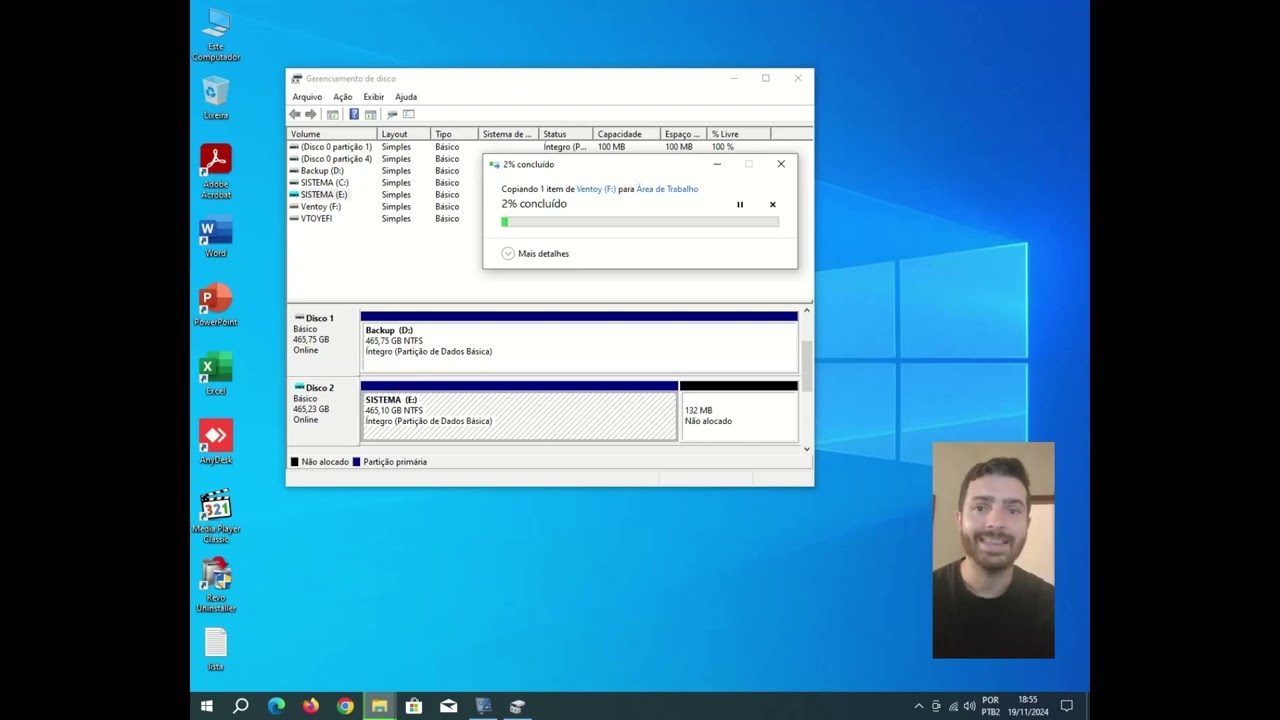This screenshot has width=1280, height=720.
Task: Click the disk connect icon in the toolbar
Action: [392, 115]
